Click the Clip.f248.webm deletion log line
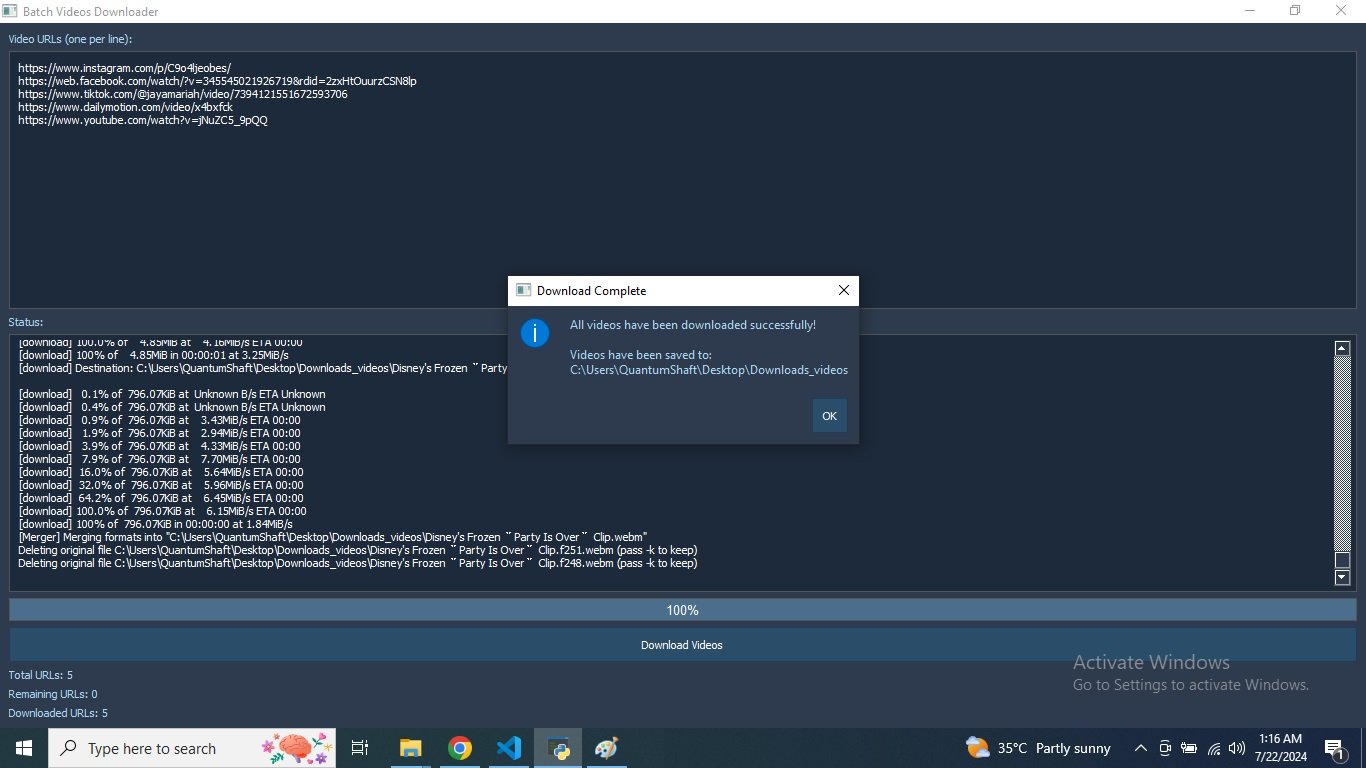 357,563
